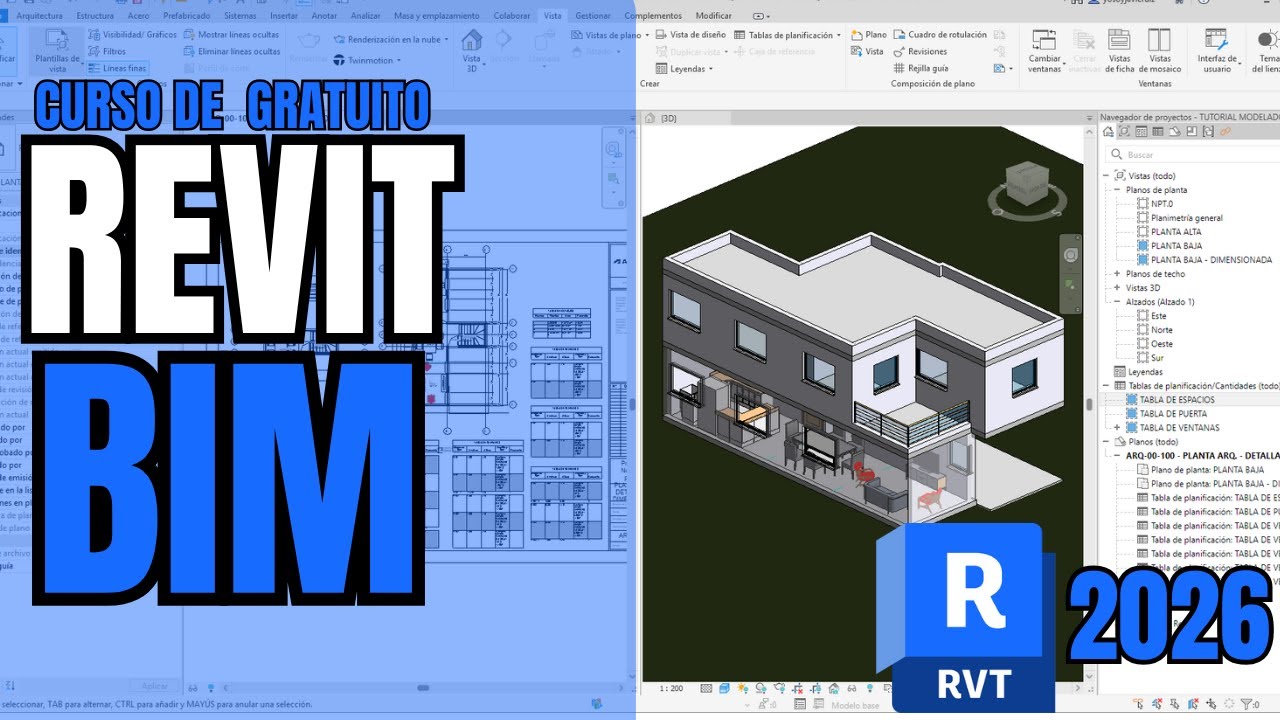Collapse the Planos de planta node
1280x720 pixels.
1118,190
